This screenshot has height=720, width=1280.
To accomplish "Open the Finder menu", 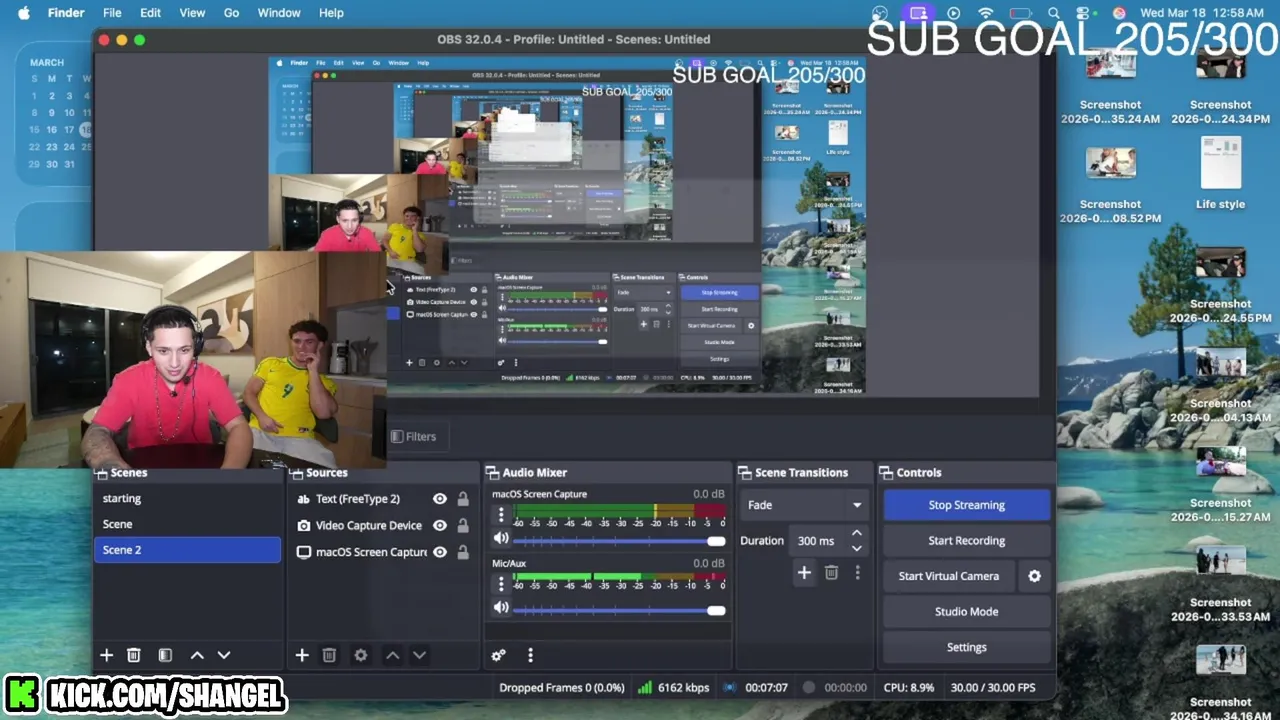I will [66, 13].
